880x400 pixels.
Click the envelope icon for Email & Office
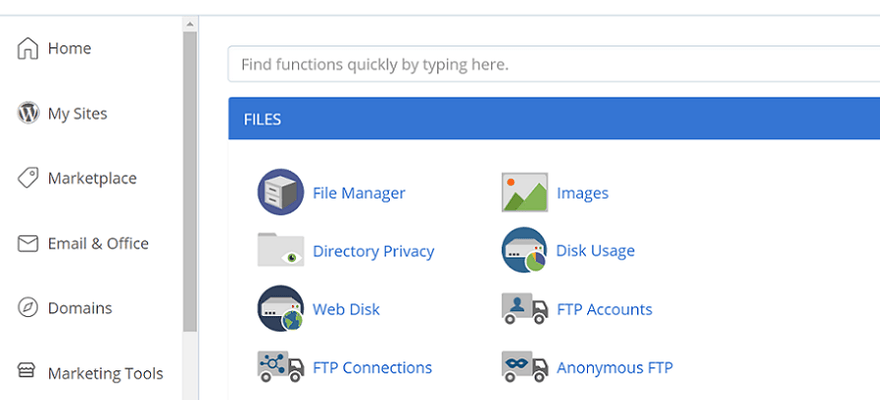tap(28, 243)
